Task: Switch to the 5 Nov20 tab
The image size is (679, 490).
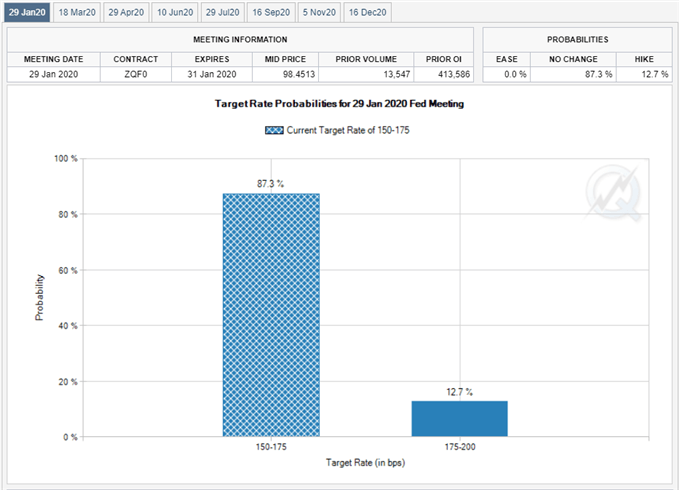Action: pos(319,12)
